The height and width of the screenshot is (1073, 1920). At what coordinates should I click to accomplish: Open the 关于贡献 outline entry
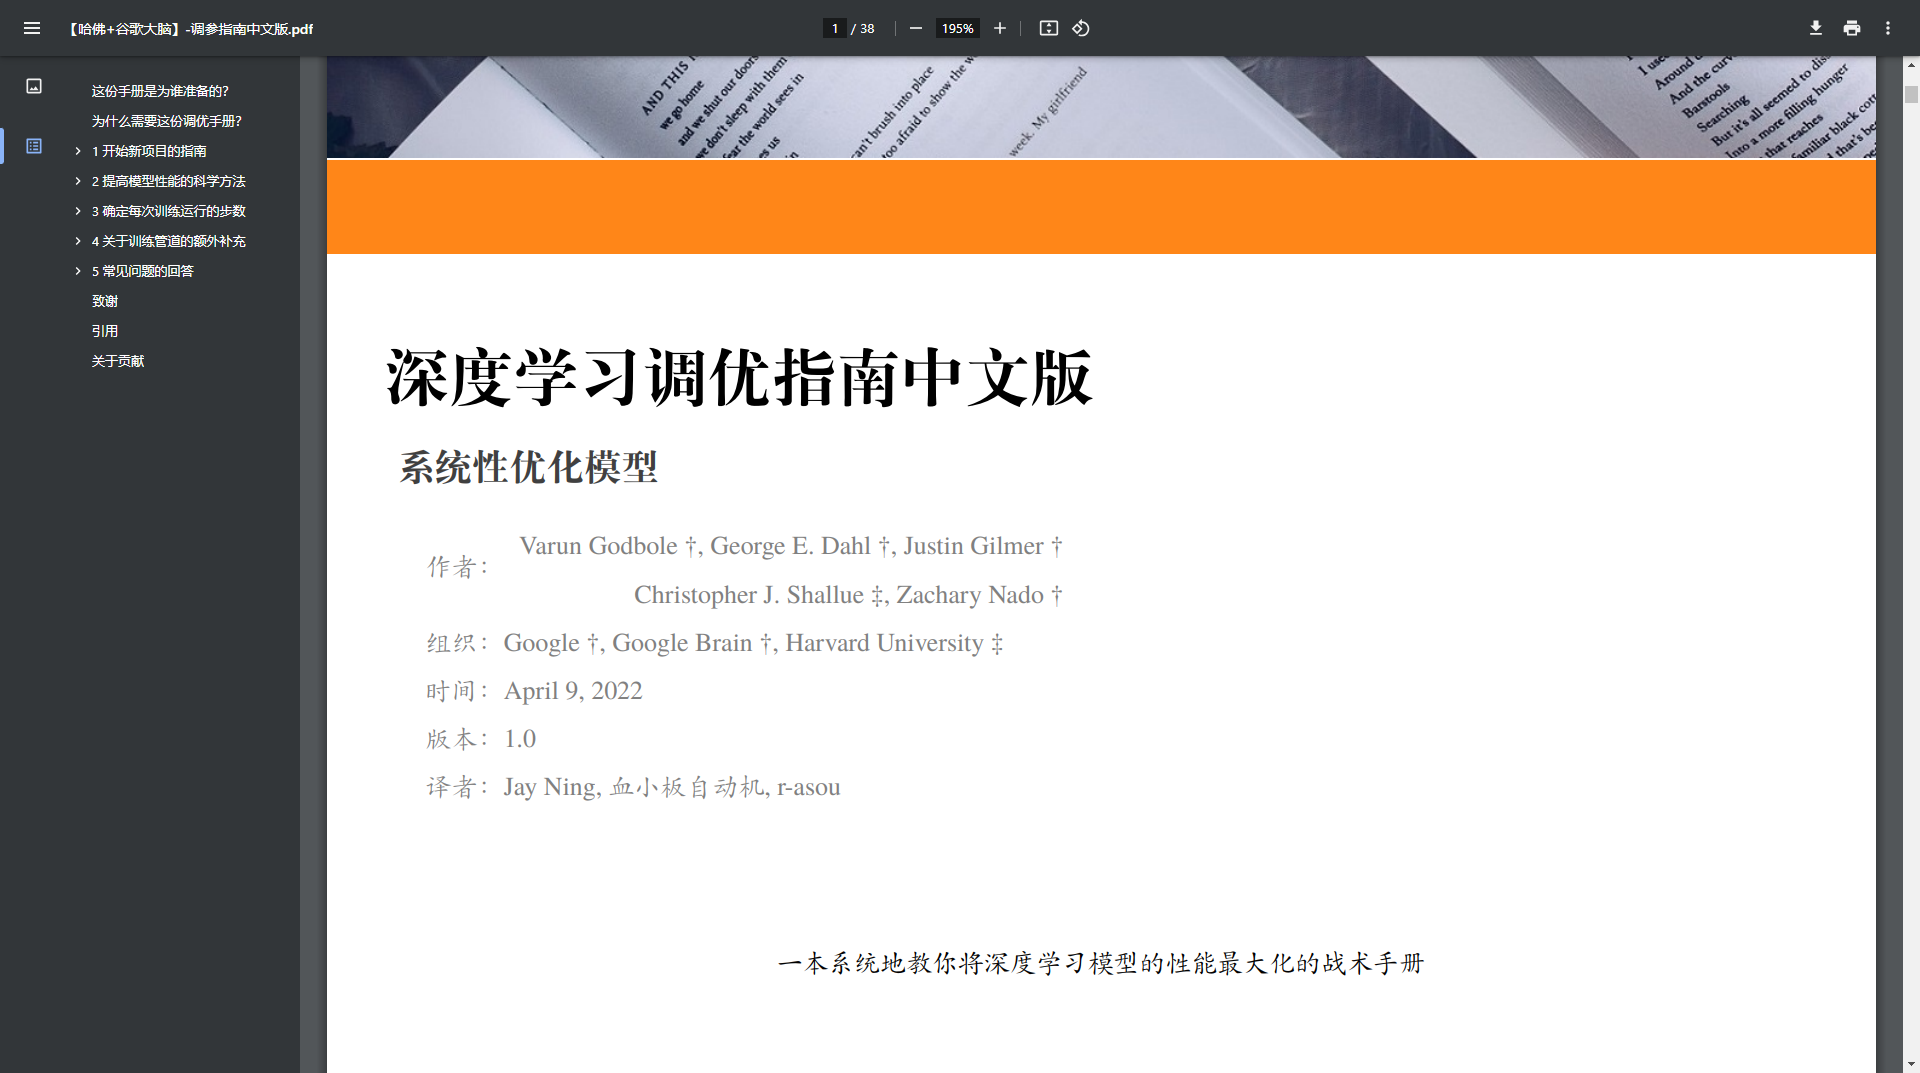click(x=118, y=361)
